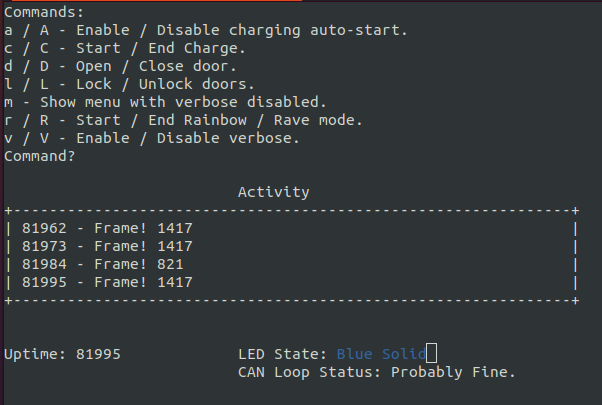
Task: Click the show menu verbose disabled line
Action: [x=166, y=102]
